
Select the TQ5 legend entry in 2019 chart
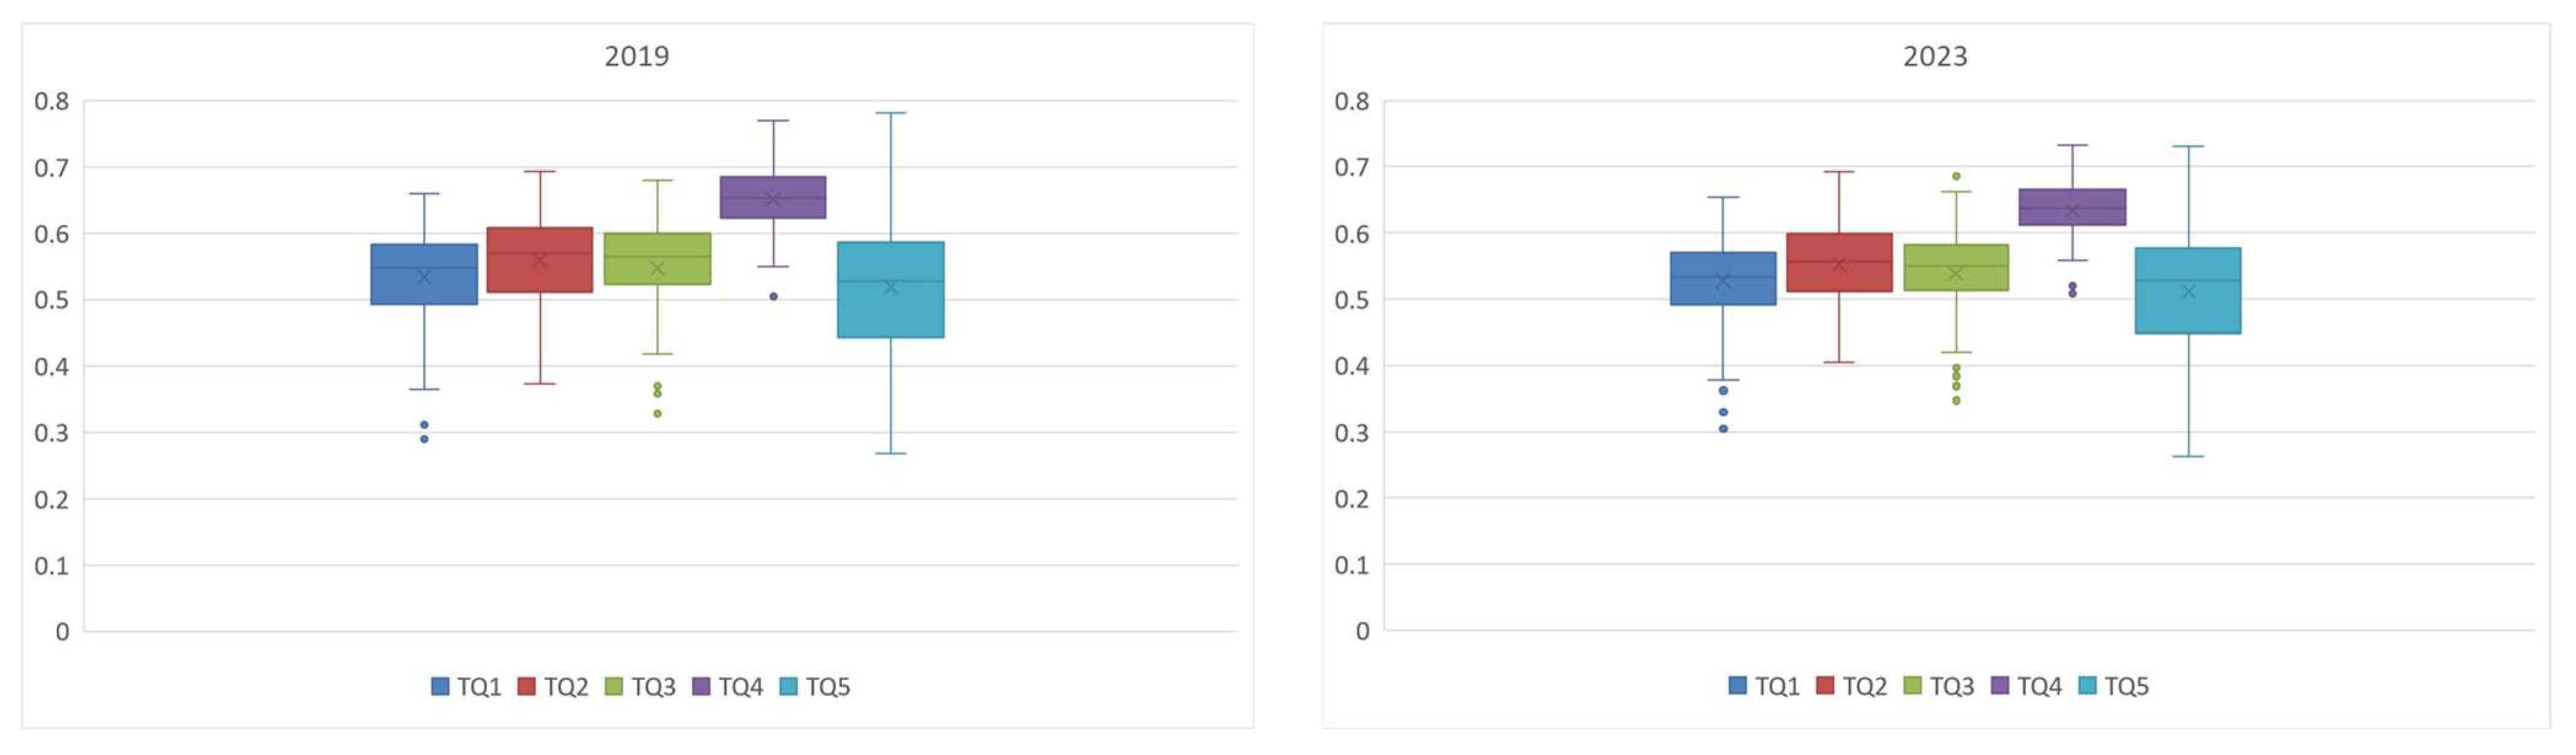tap(815, 687)
